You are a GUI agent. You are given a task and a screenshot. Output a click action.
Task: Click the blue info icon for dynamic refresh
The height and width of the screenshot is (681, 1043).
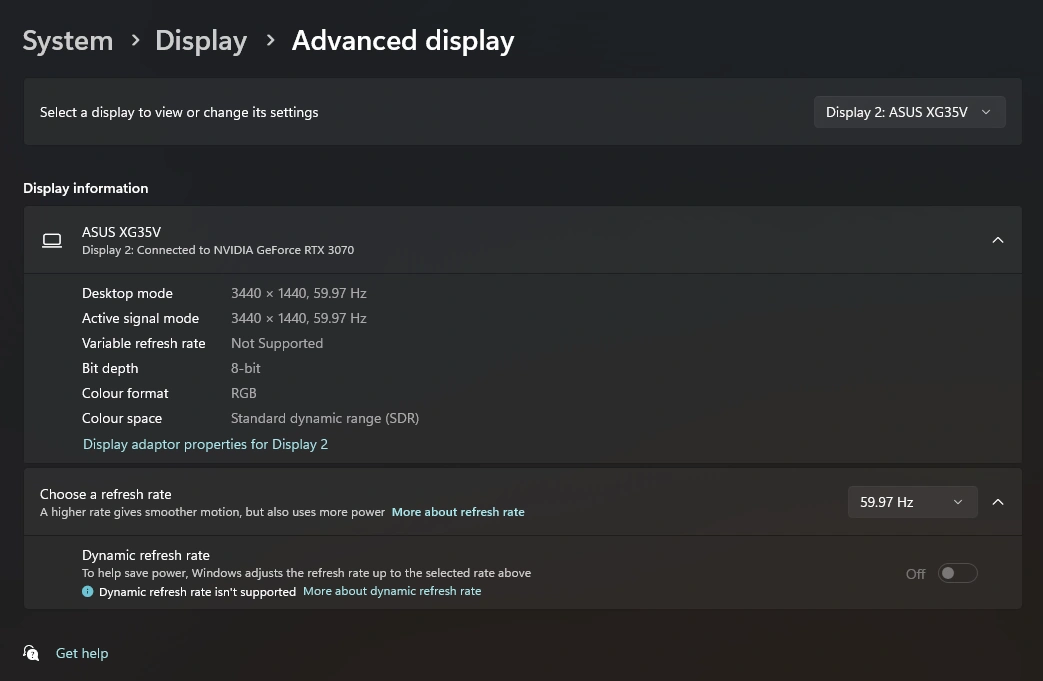coord(88,592)
